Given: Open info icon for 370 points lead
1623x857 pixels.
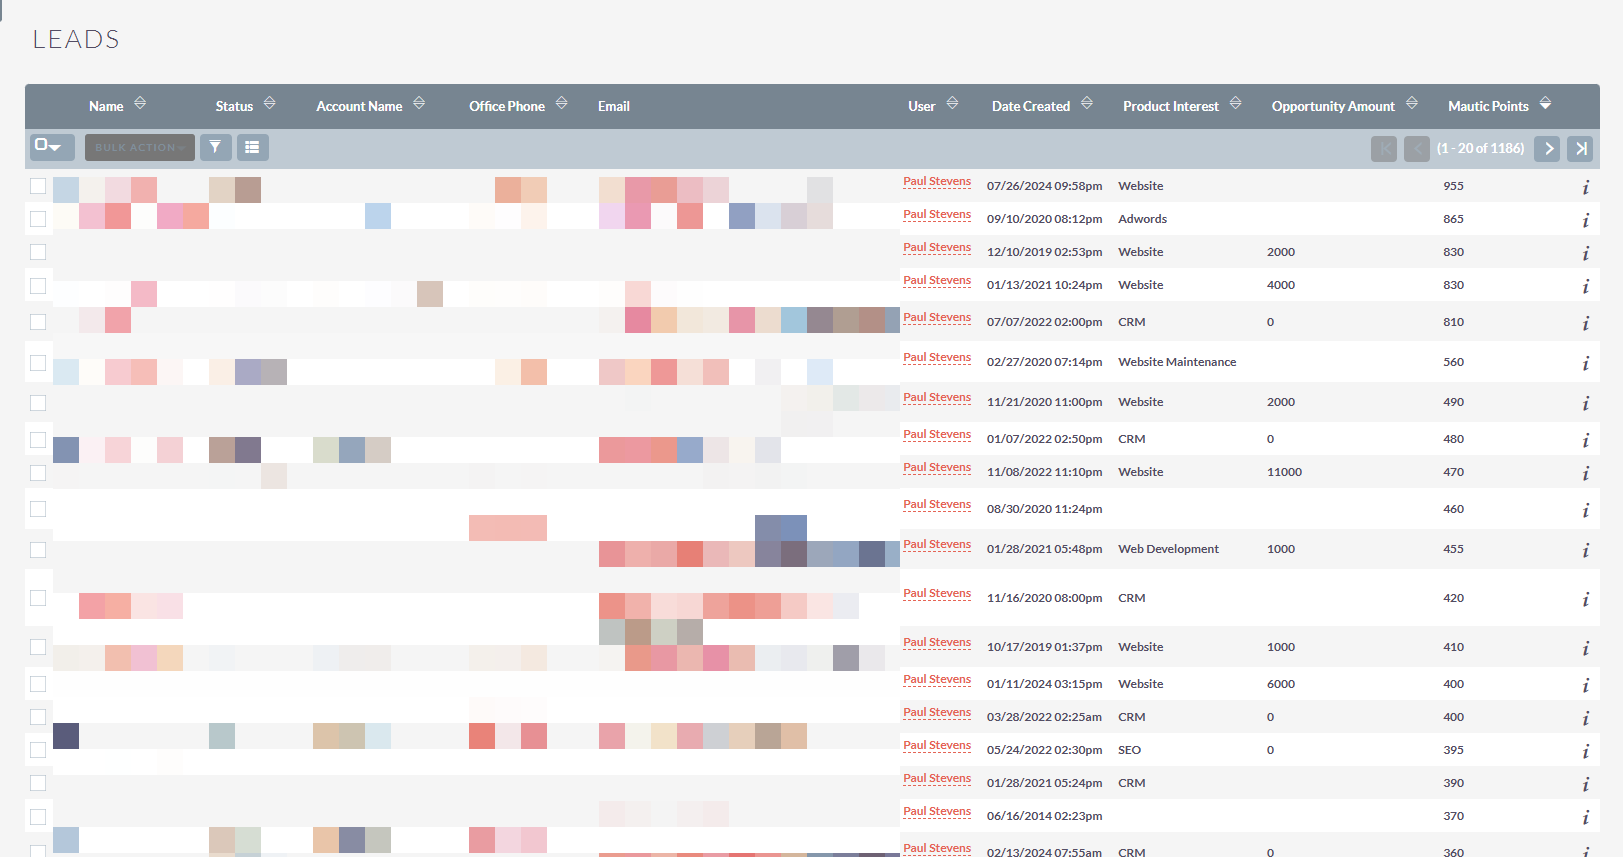Looking at the screenshot, I should pos(1586,817).
